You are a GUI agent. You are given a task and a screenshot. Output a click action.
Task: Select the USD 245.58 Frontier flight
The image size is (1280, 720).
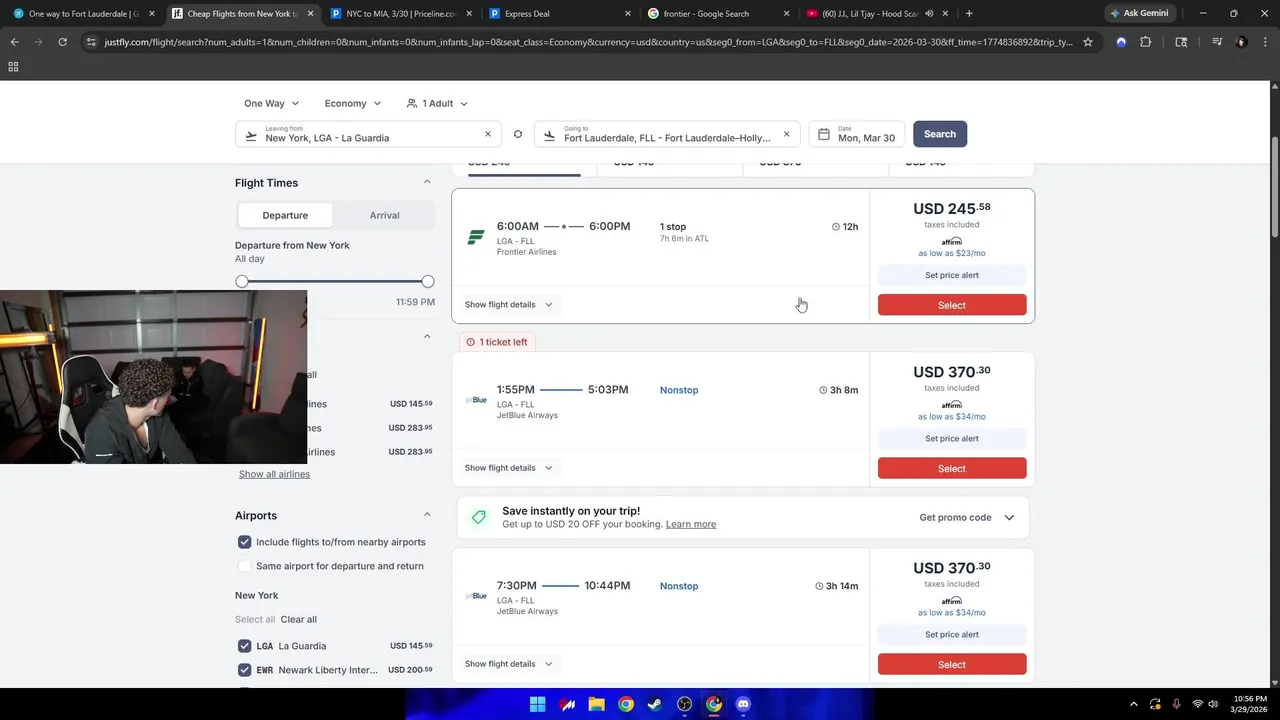coord(952,305)
